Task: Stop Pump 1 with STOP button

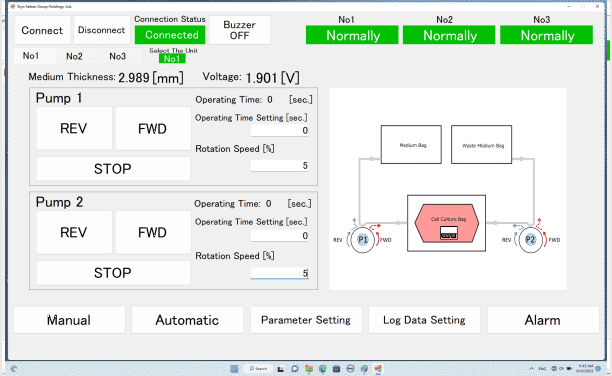Action: click(x=113, y=169)
